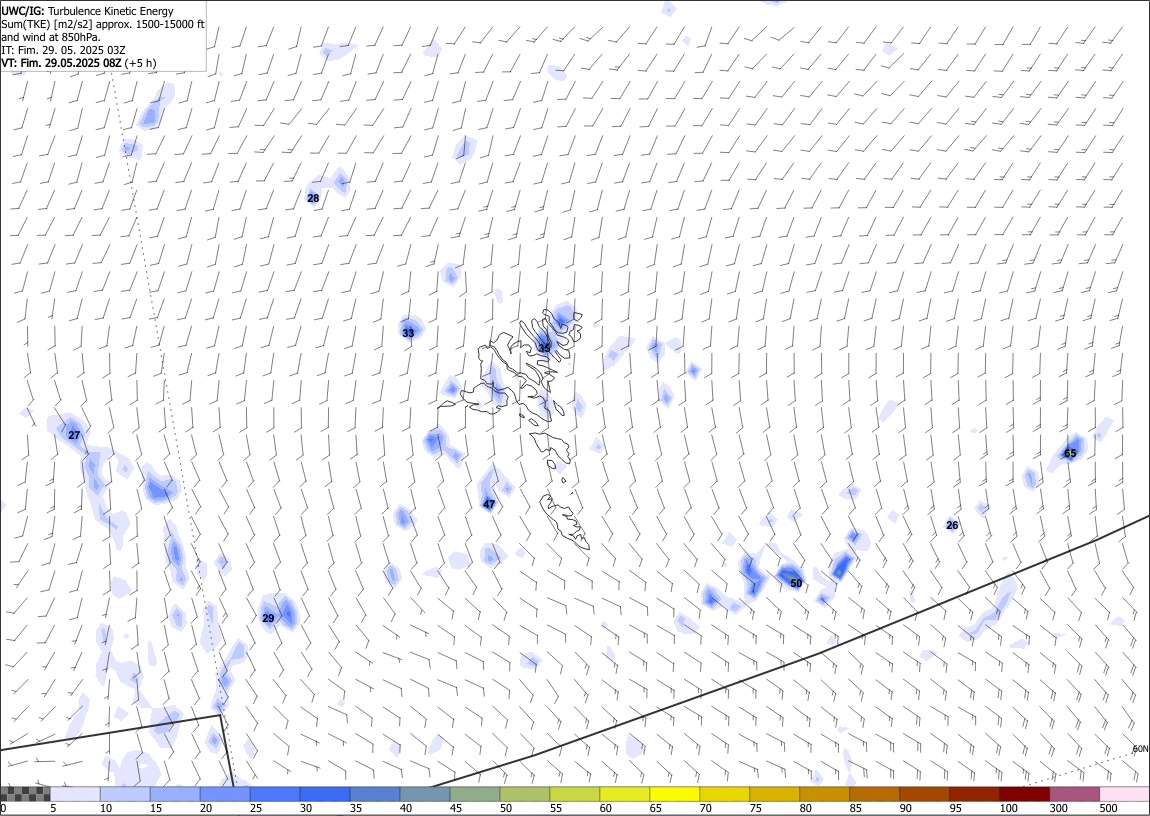The width and height of the screenshot is (1150, 816).
Task: Click the TKE value 26 on the map
Action: (x=952, y=526)
